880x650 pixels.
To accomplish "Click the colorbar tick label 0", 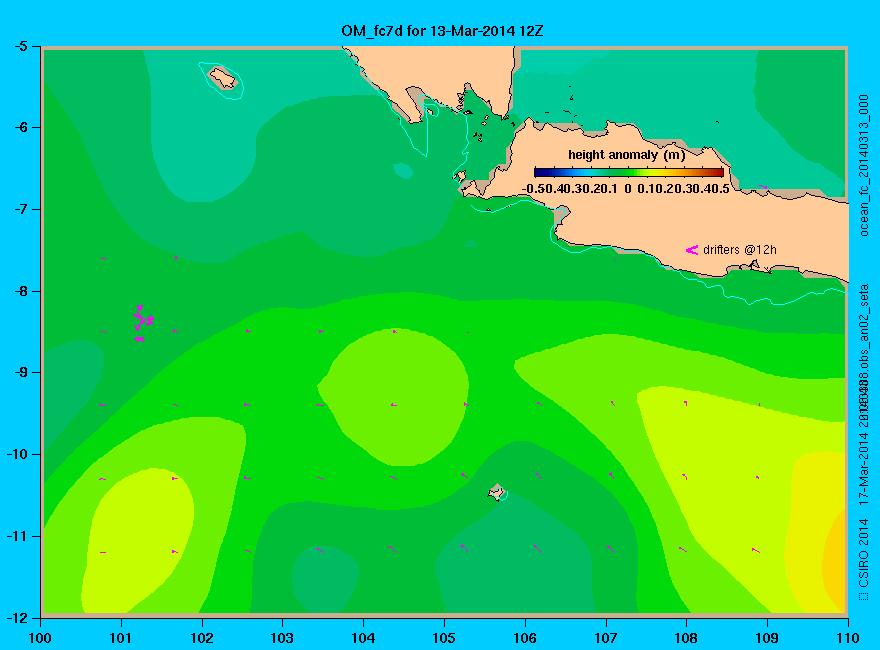I will 627,189.
